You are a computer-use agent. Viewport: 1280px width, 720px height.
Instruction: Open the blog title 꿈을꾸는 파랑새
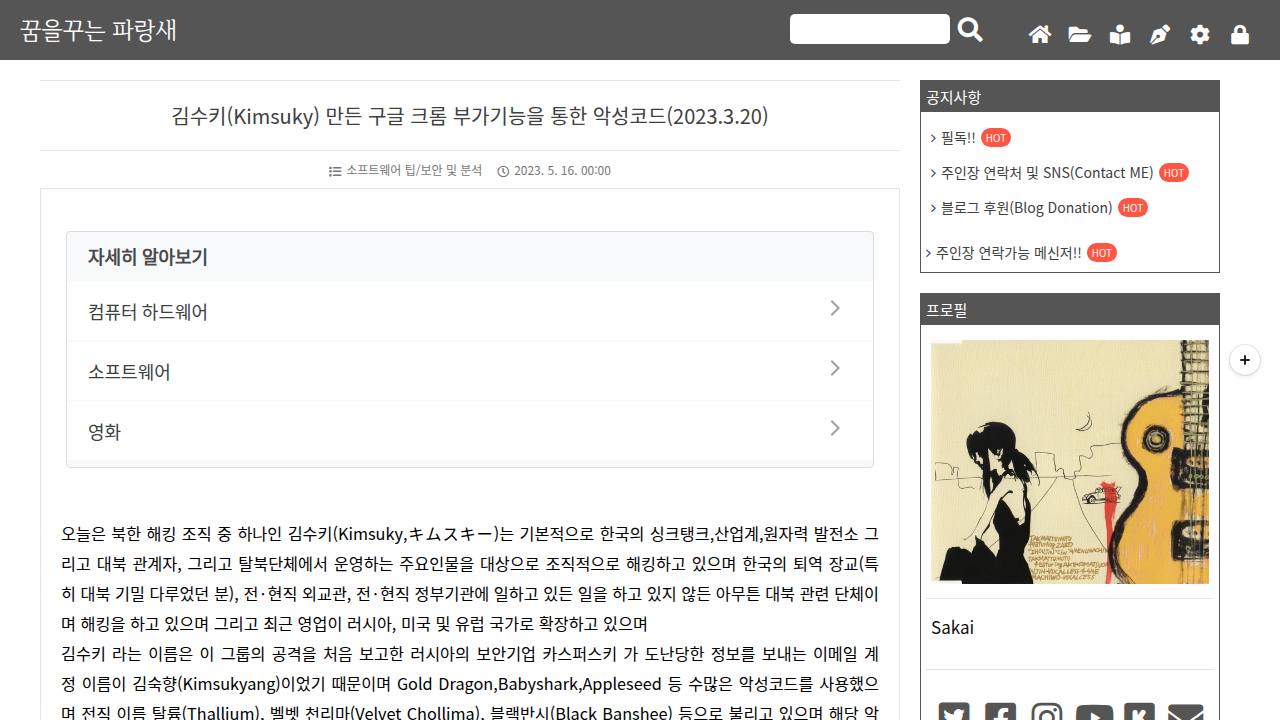(98, 30)
